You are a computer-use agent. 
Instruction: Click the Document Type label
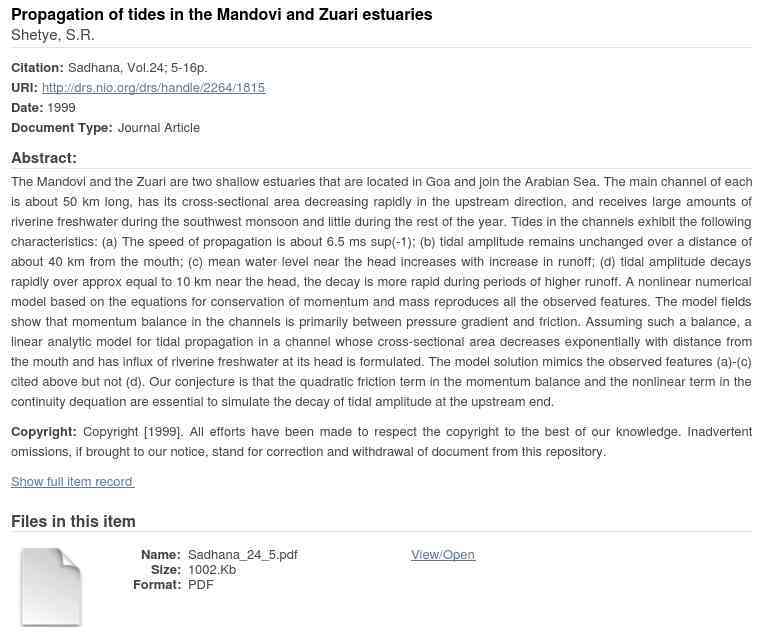tap(61, 128)
